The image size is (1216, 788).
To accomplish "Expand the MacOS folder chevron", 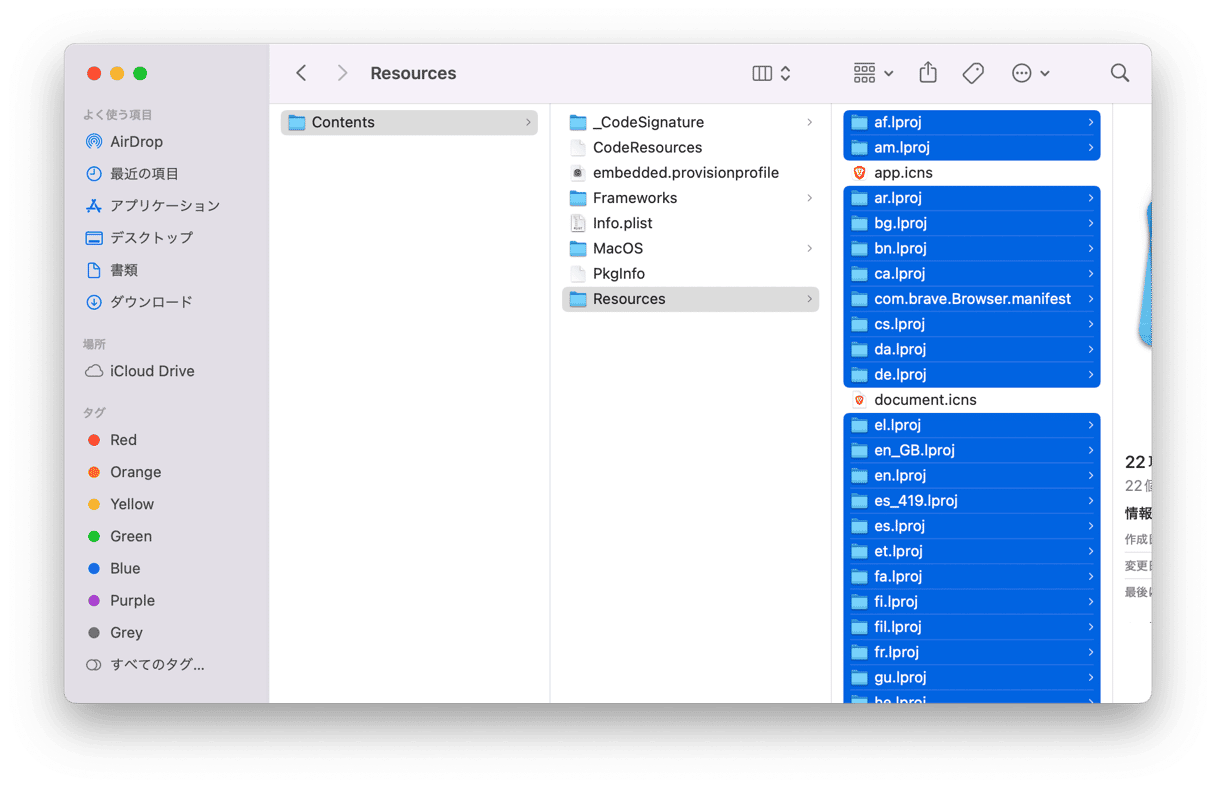I will coord(809,248).
